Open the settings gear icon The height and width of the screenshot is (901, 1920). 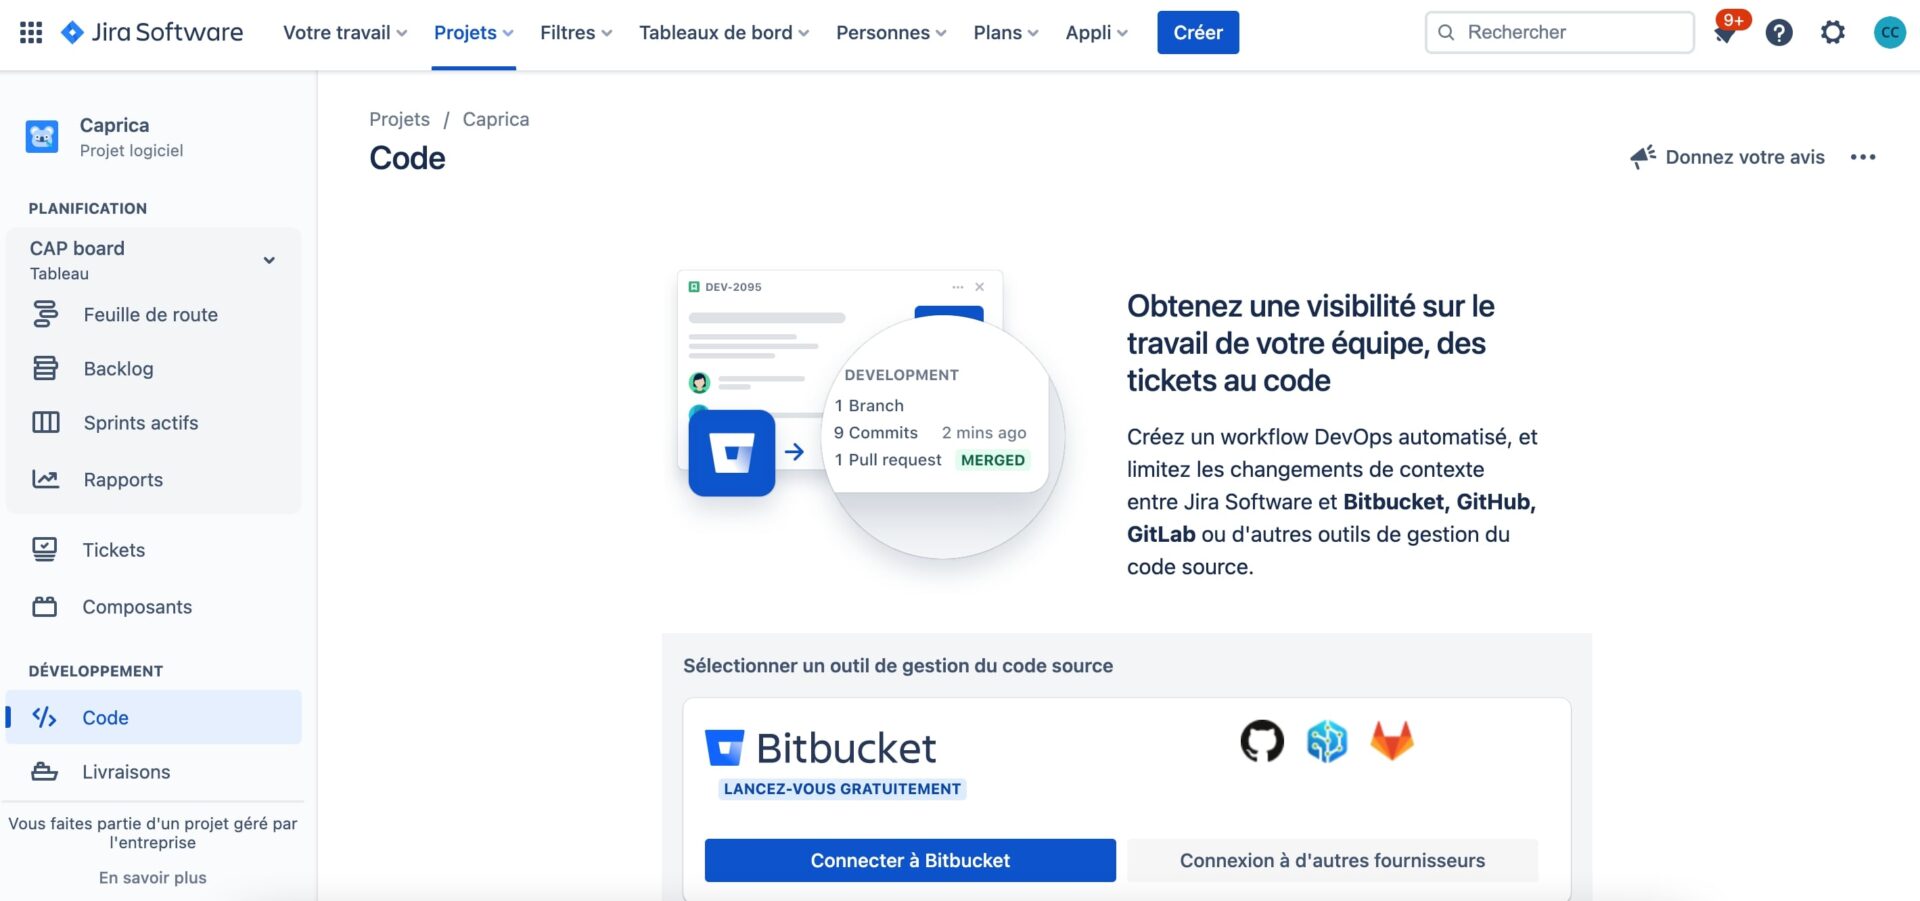click(1833, 32)
